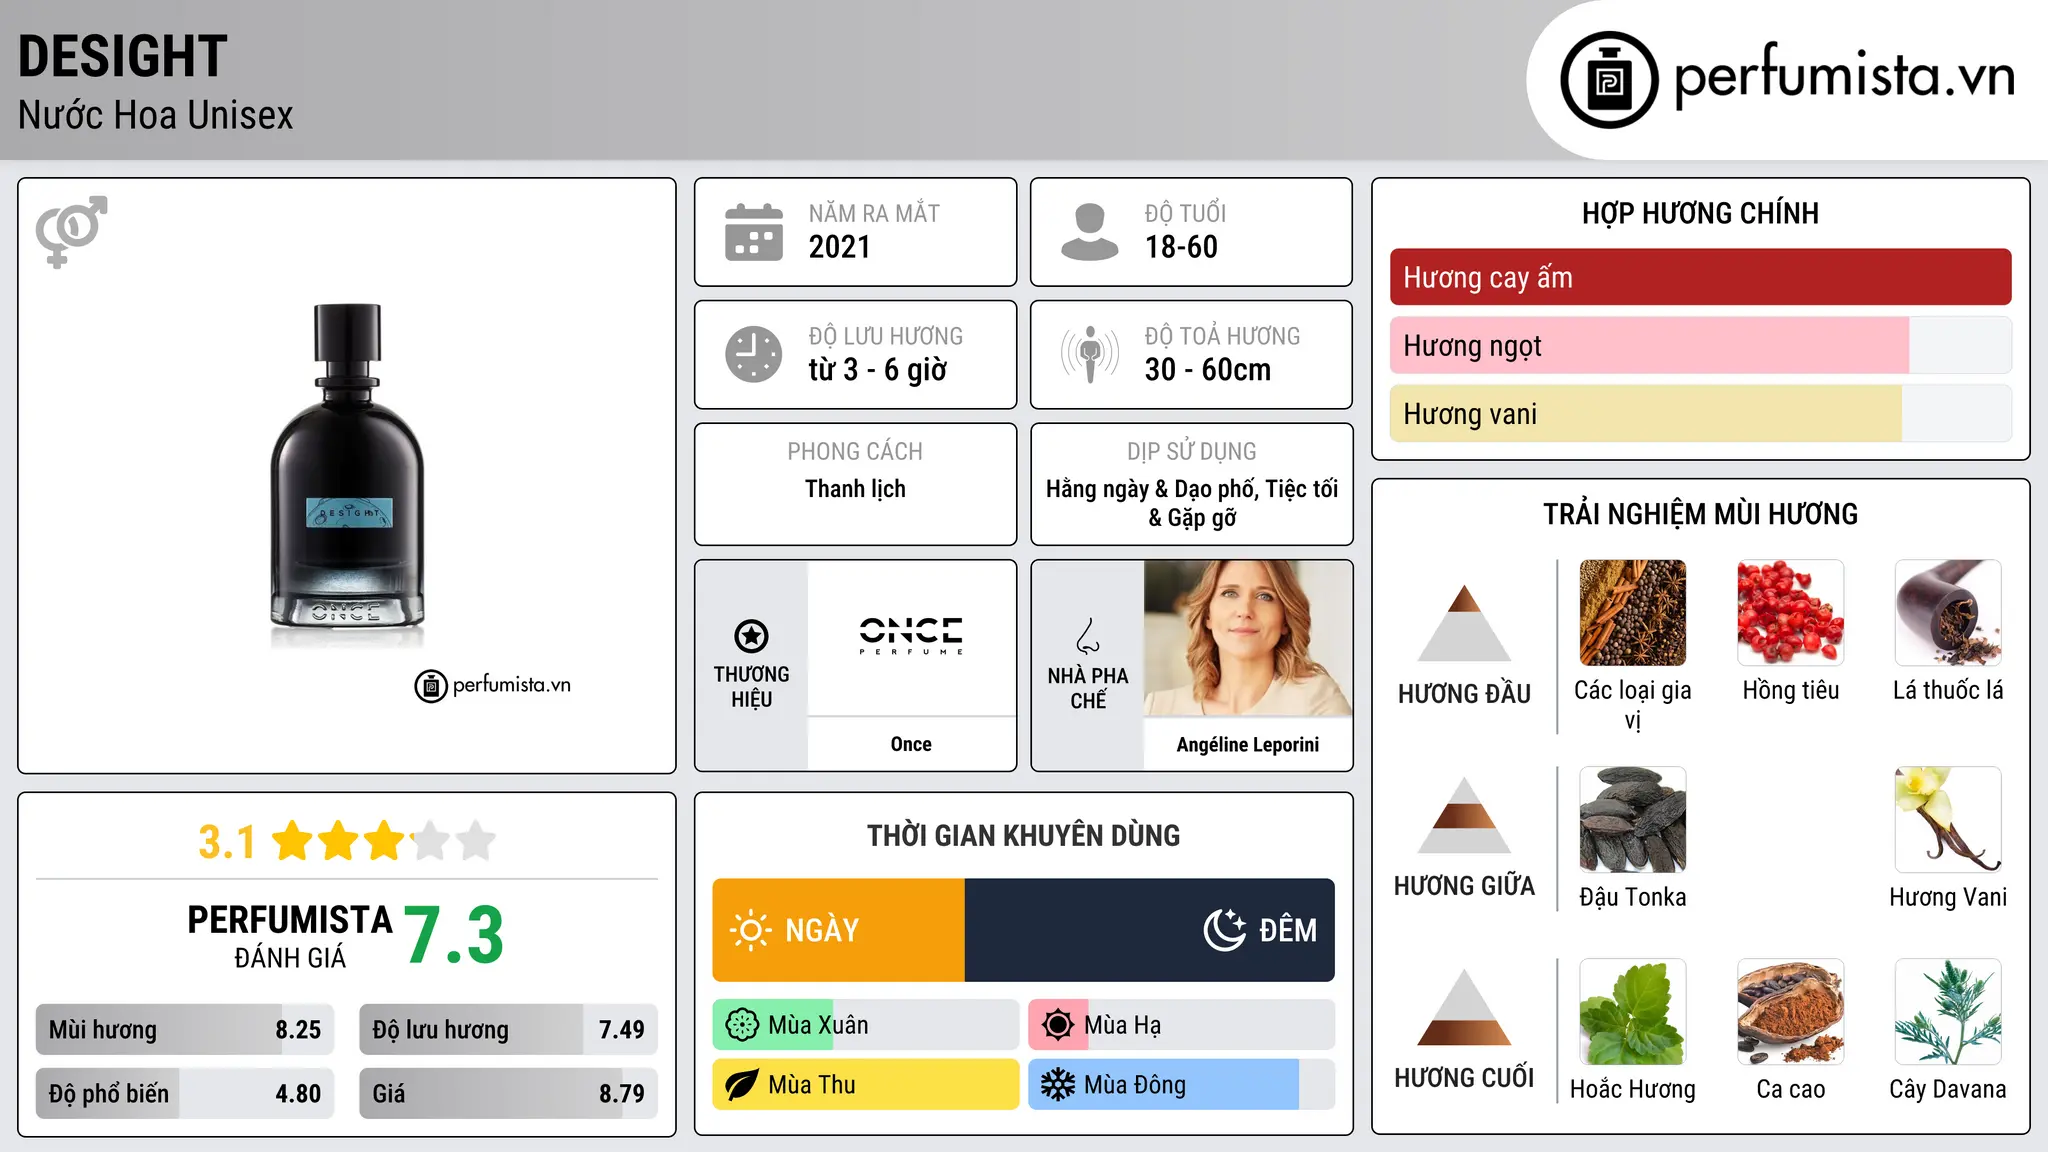The image size is (2048, 1152).
Task: Click the Thời gian khuyên dùng heading
Action: pyautogui.click(x=1023, y=835)
